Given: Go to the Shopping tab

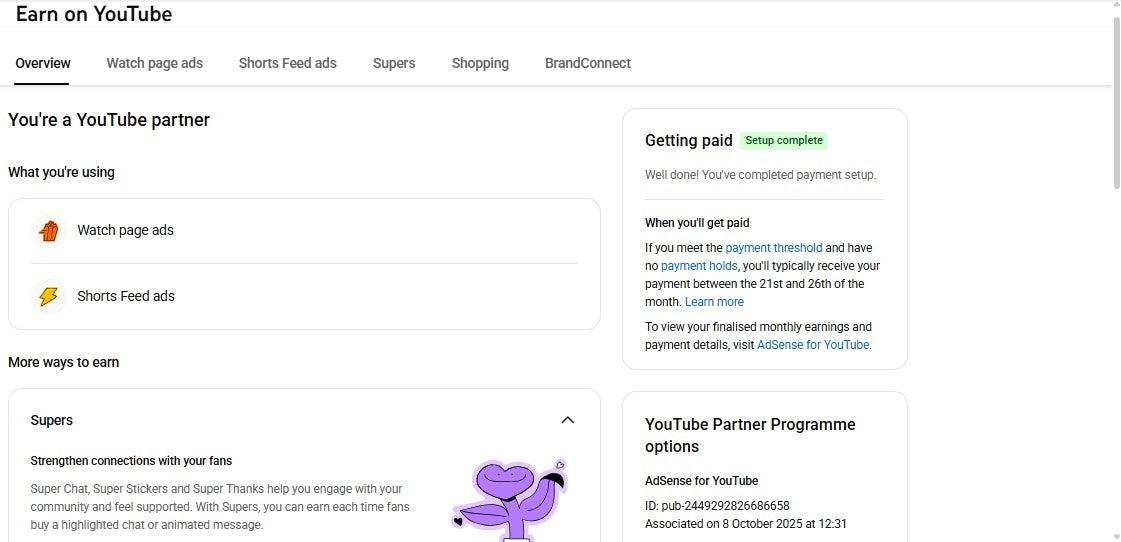Looking at the screenshot, I should 480,63.
